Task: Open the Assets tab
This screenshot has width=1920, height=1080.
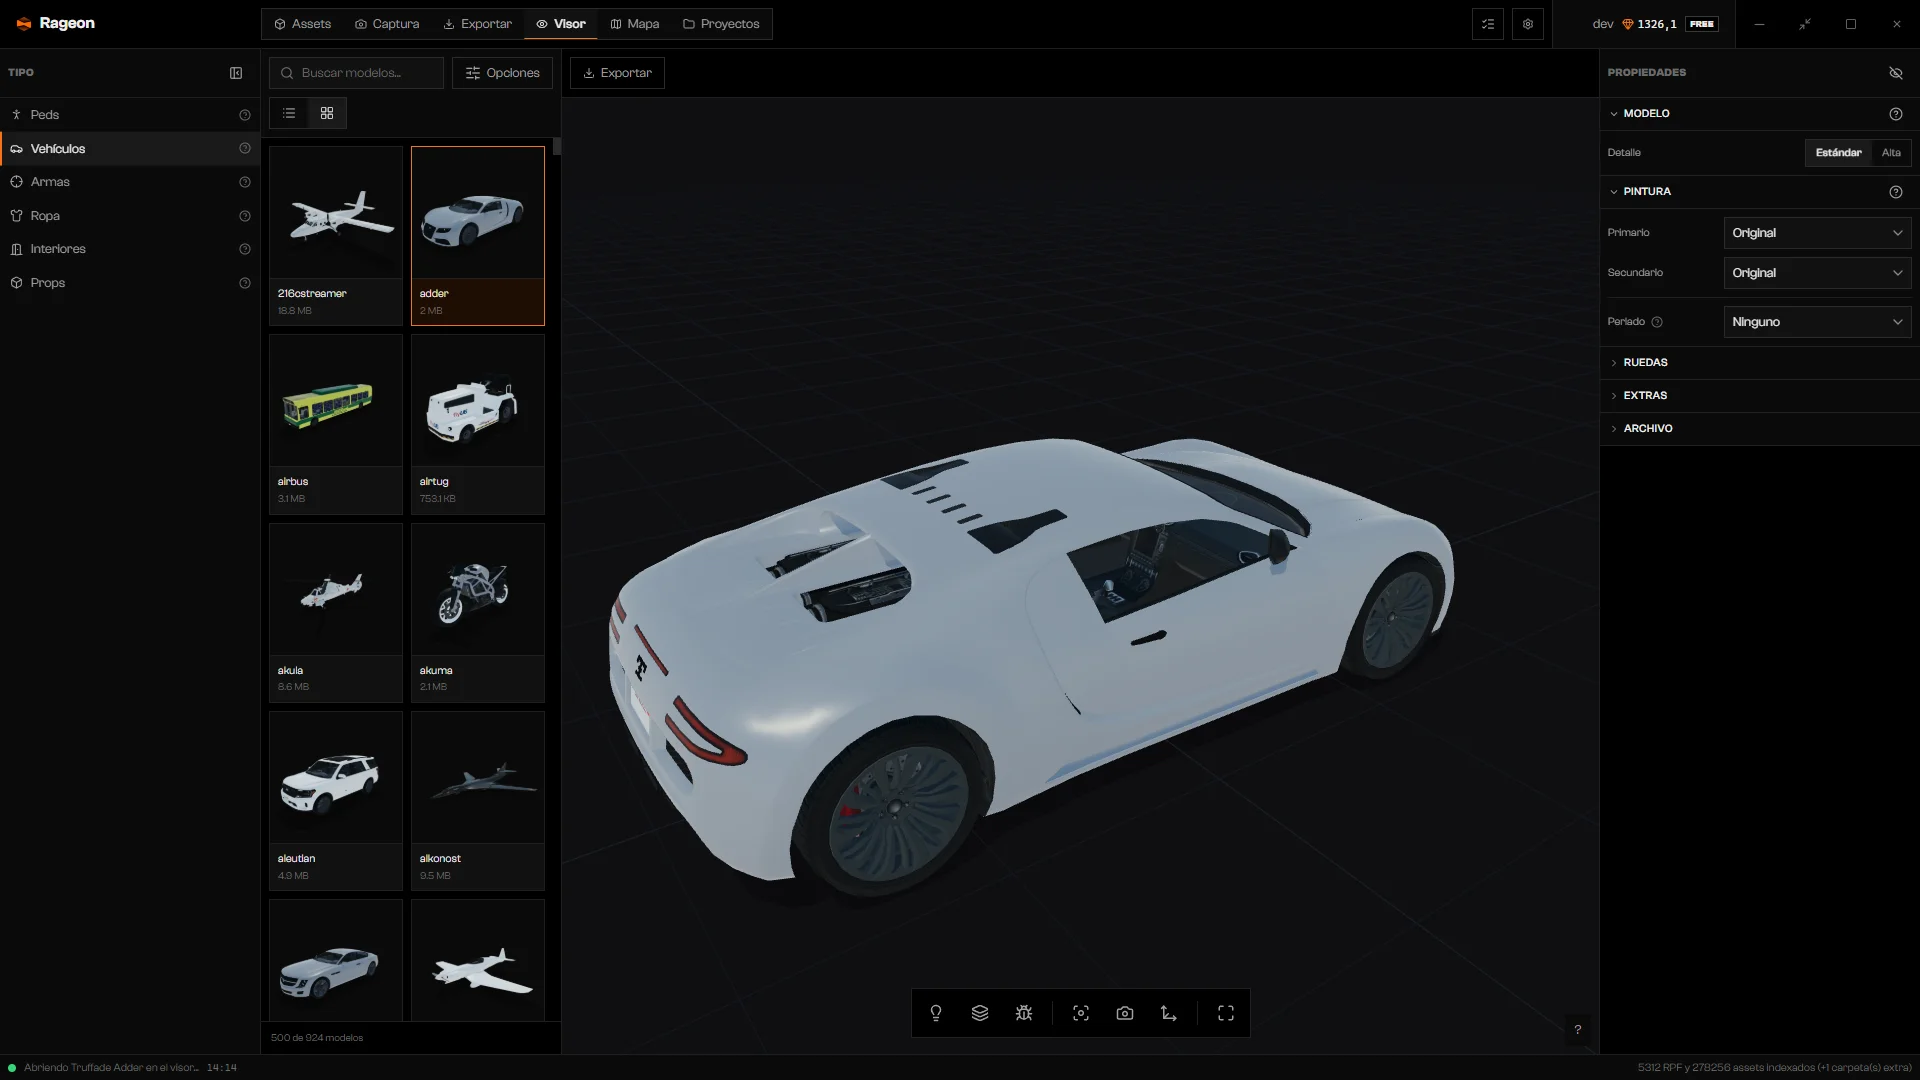Action: pyautogui.click(x=303, y=24)
